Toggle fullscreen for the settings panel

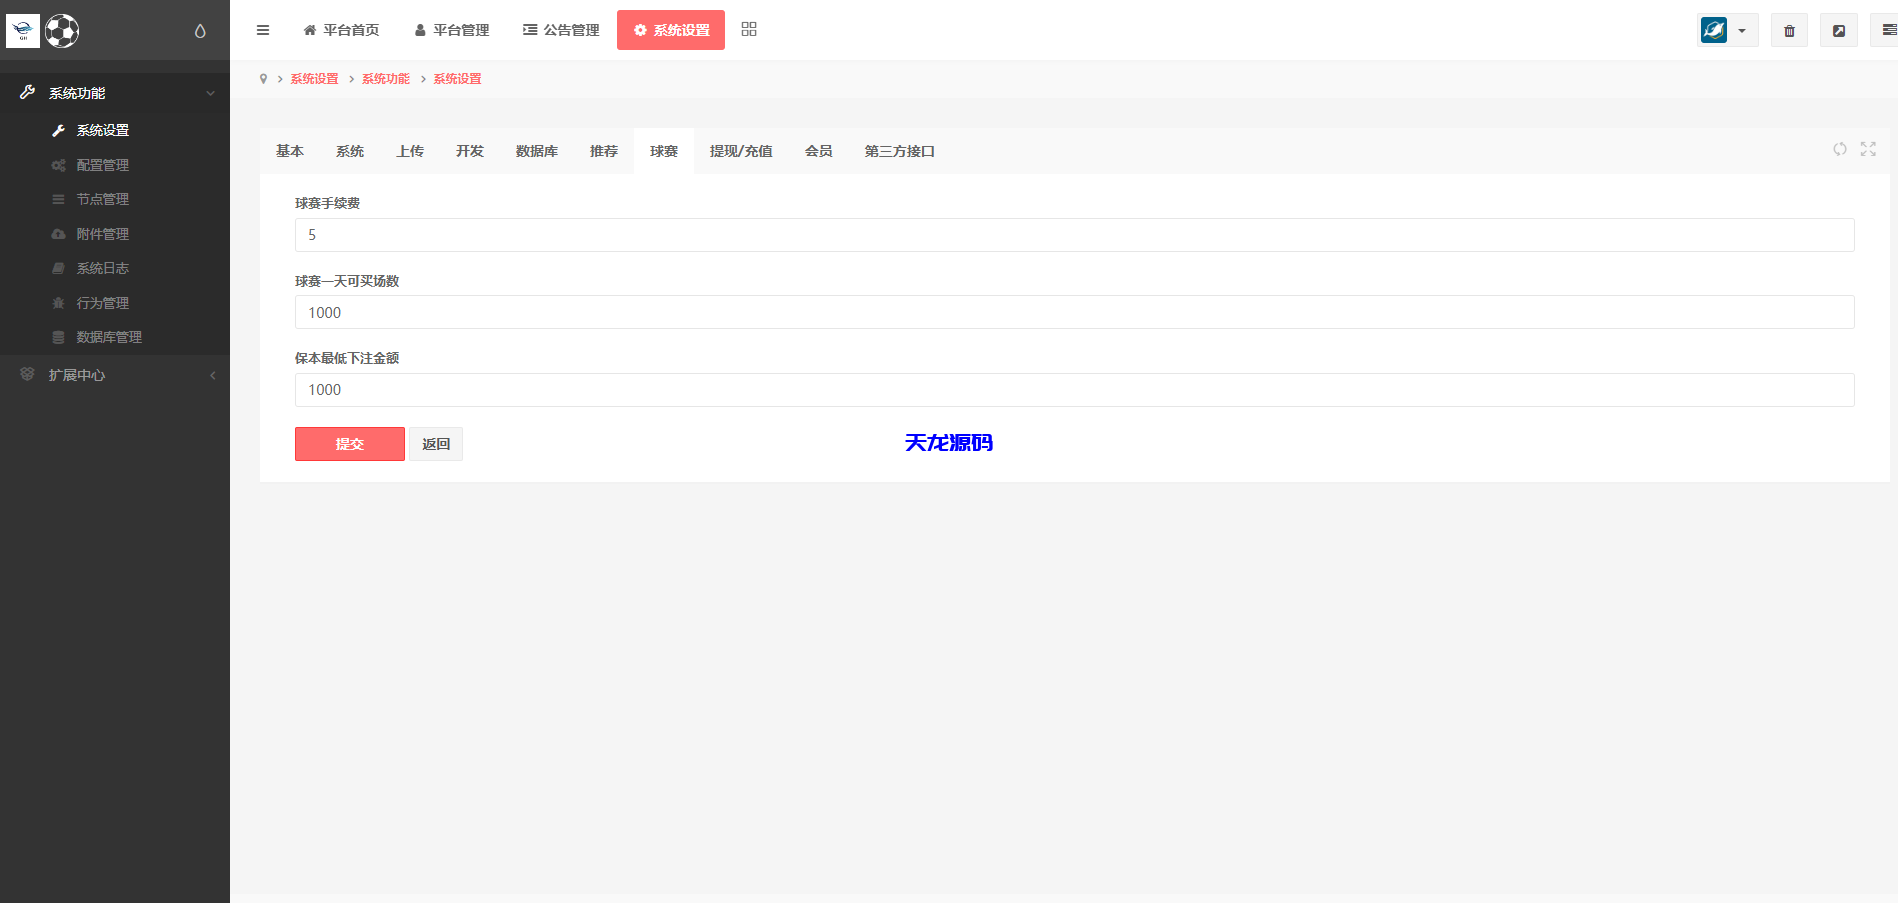coord(1868,149)
